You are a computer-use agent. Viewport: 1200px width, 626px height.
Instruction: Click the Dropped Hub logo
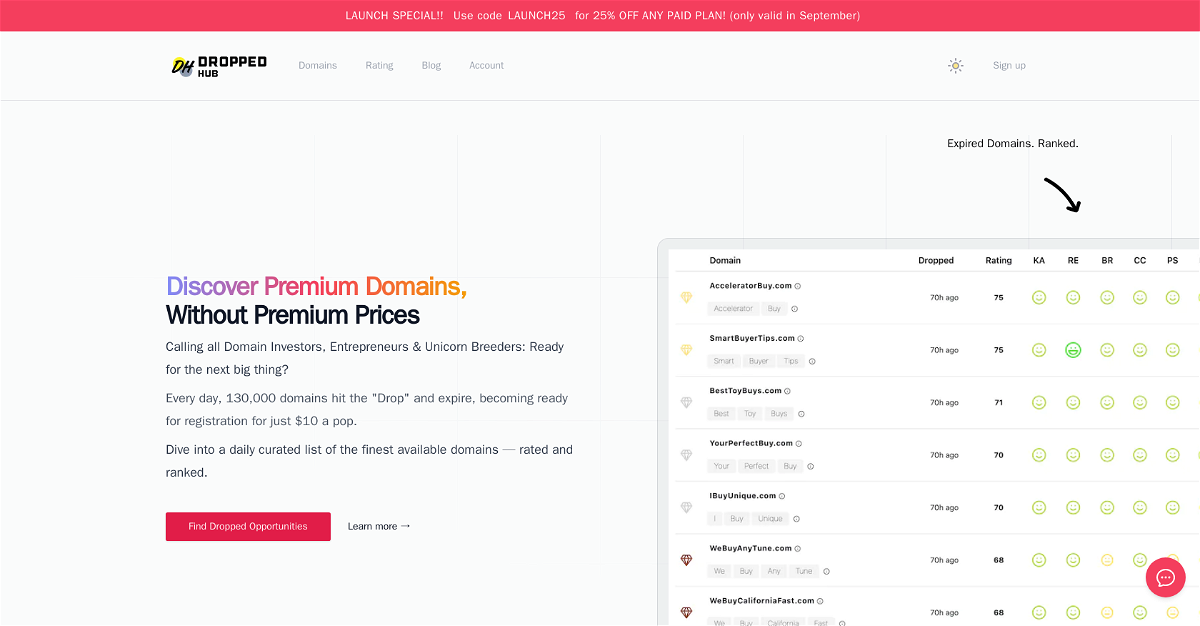pyautogui.click(x=219, y=66)
